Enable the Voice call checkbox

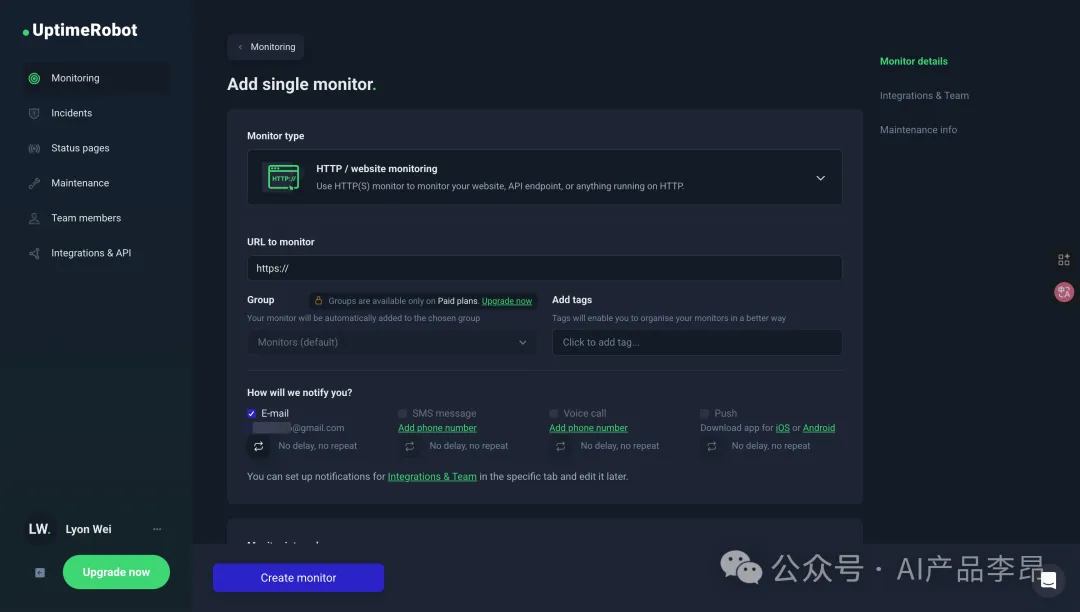click(x=554, y=413)
